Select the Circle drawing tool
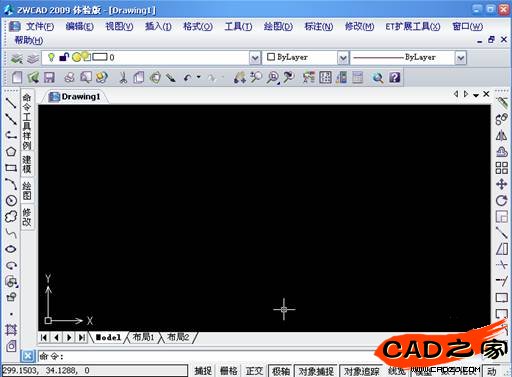The width and height of the screenshot is (512, 377). tap(11, 200)
